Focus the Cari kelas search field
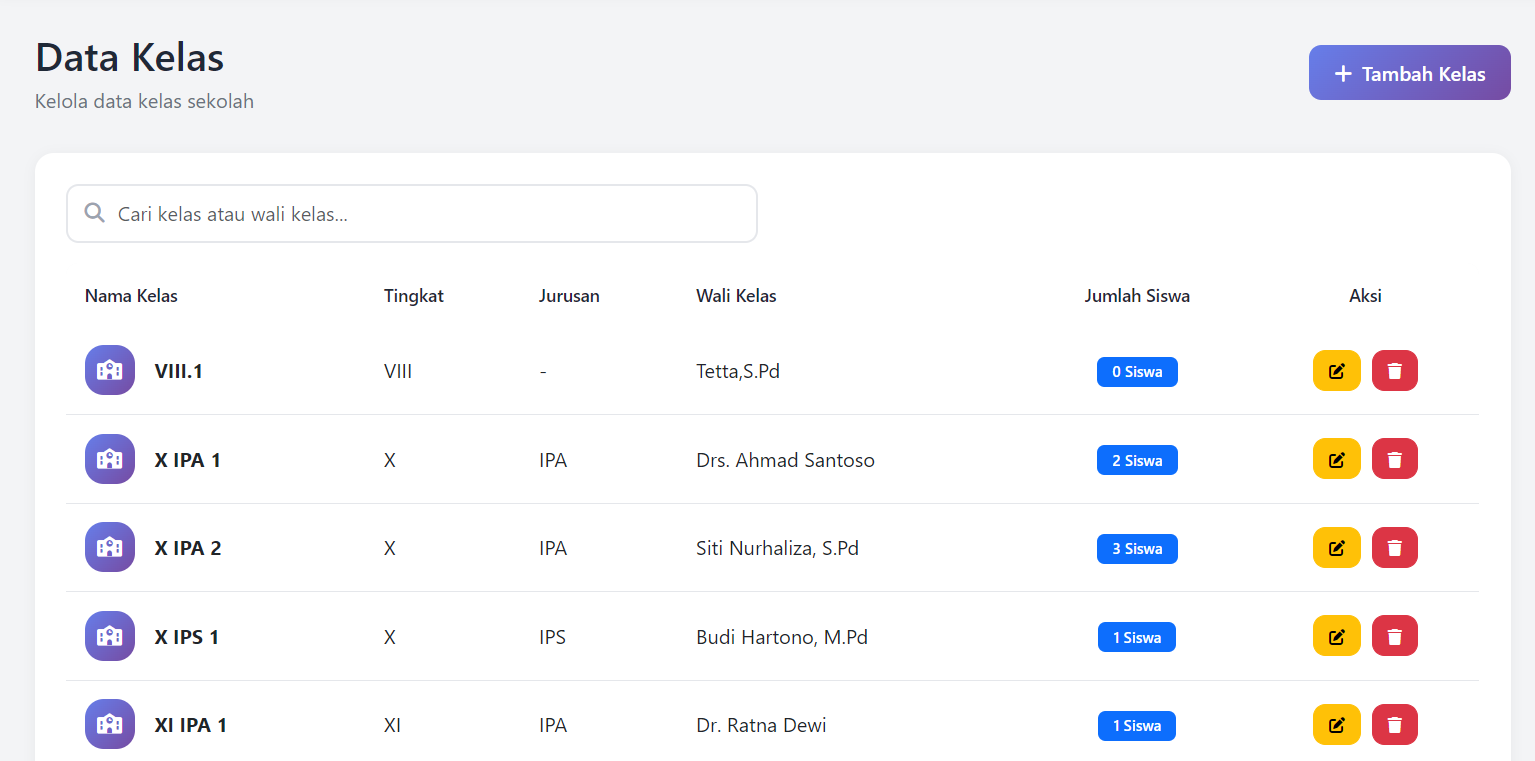1535x761 pixels. click(x=412, y=214)
